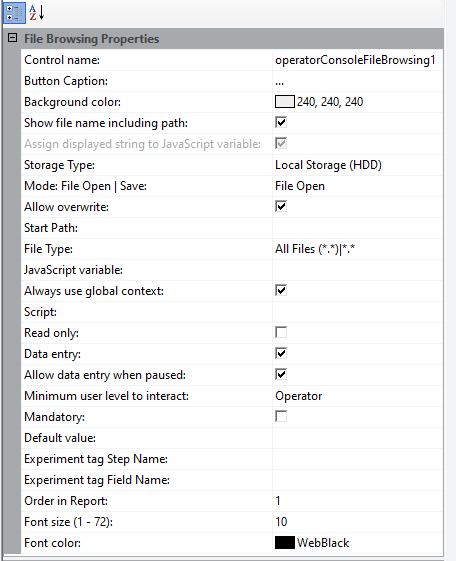Change Minimum user level Operator value

pos(357,396)
